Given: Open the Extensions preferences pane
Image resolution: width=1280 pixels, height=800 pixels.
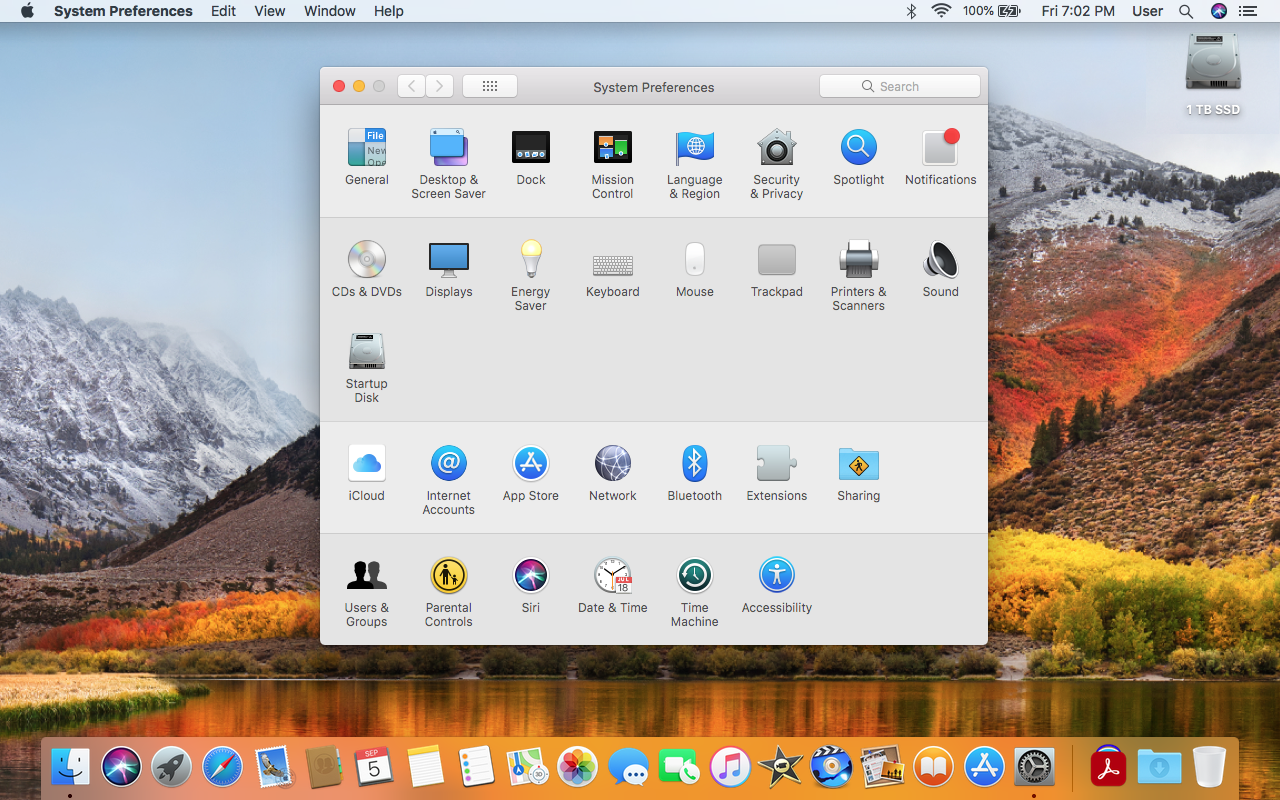Looking at the screenshot, I should [x=777, y=473].
